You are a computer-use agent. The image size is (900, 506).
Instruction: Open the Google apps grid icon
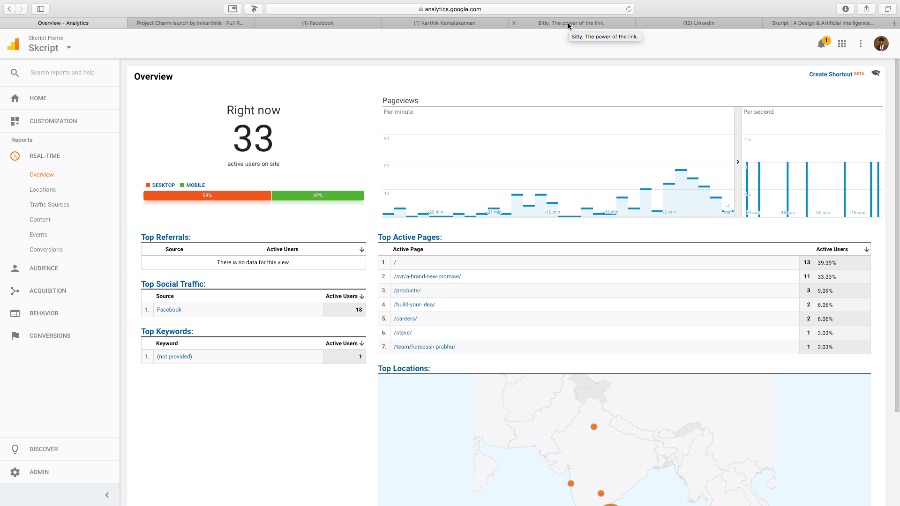(842, 44)
